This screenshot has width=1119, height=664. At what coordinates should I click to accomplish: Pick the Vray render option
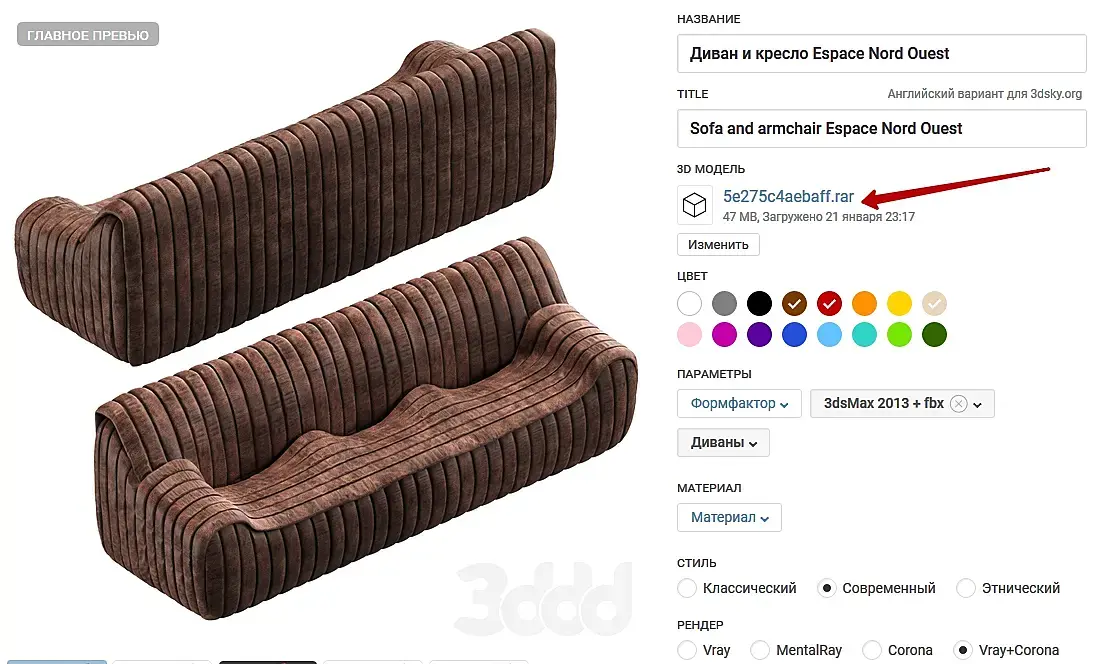pyautogui.click(x=687, y=650)
